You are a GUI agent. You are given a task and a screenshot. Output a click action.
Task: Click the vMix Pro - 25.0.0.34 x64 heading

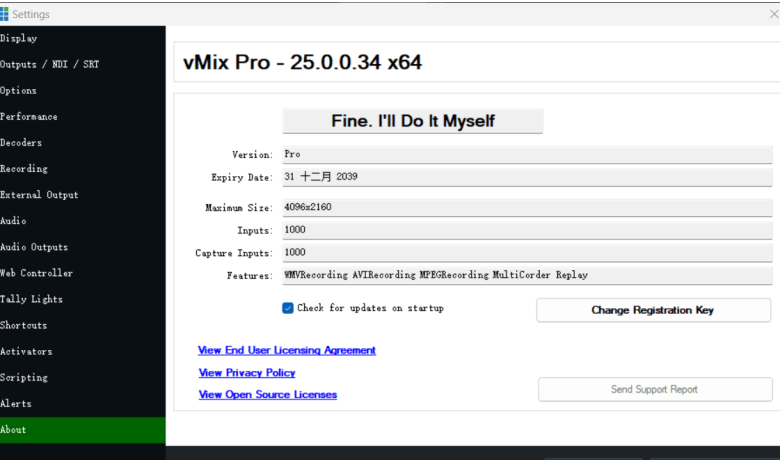(302, 63)
